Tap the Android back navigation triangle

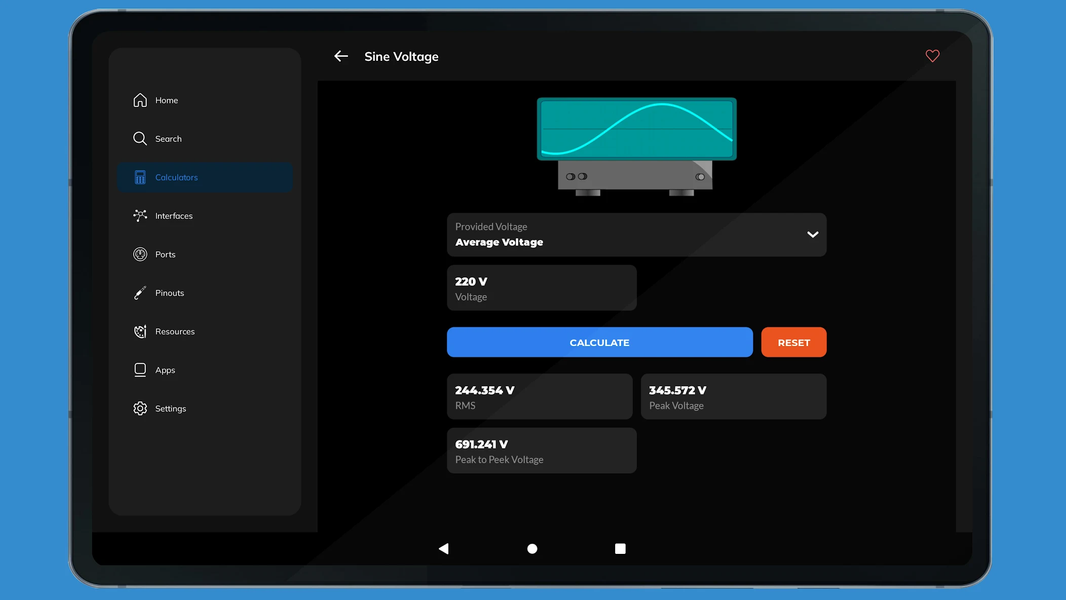pos(443,548)
